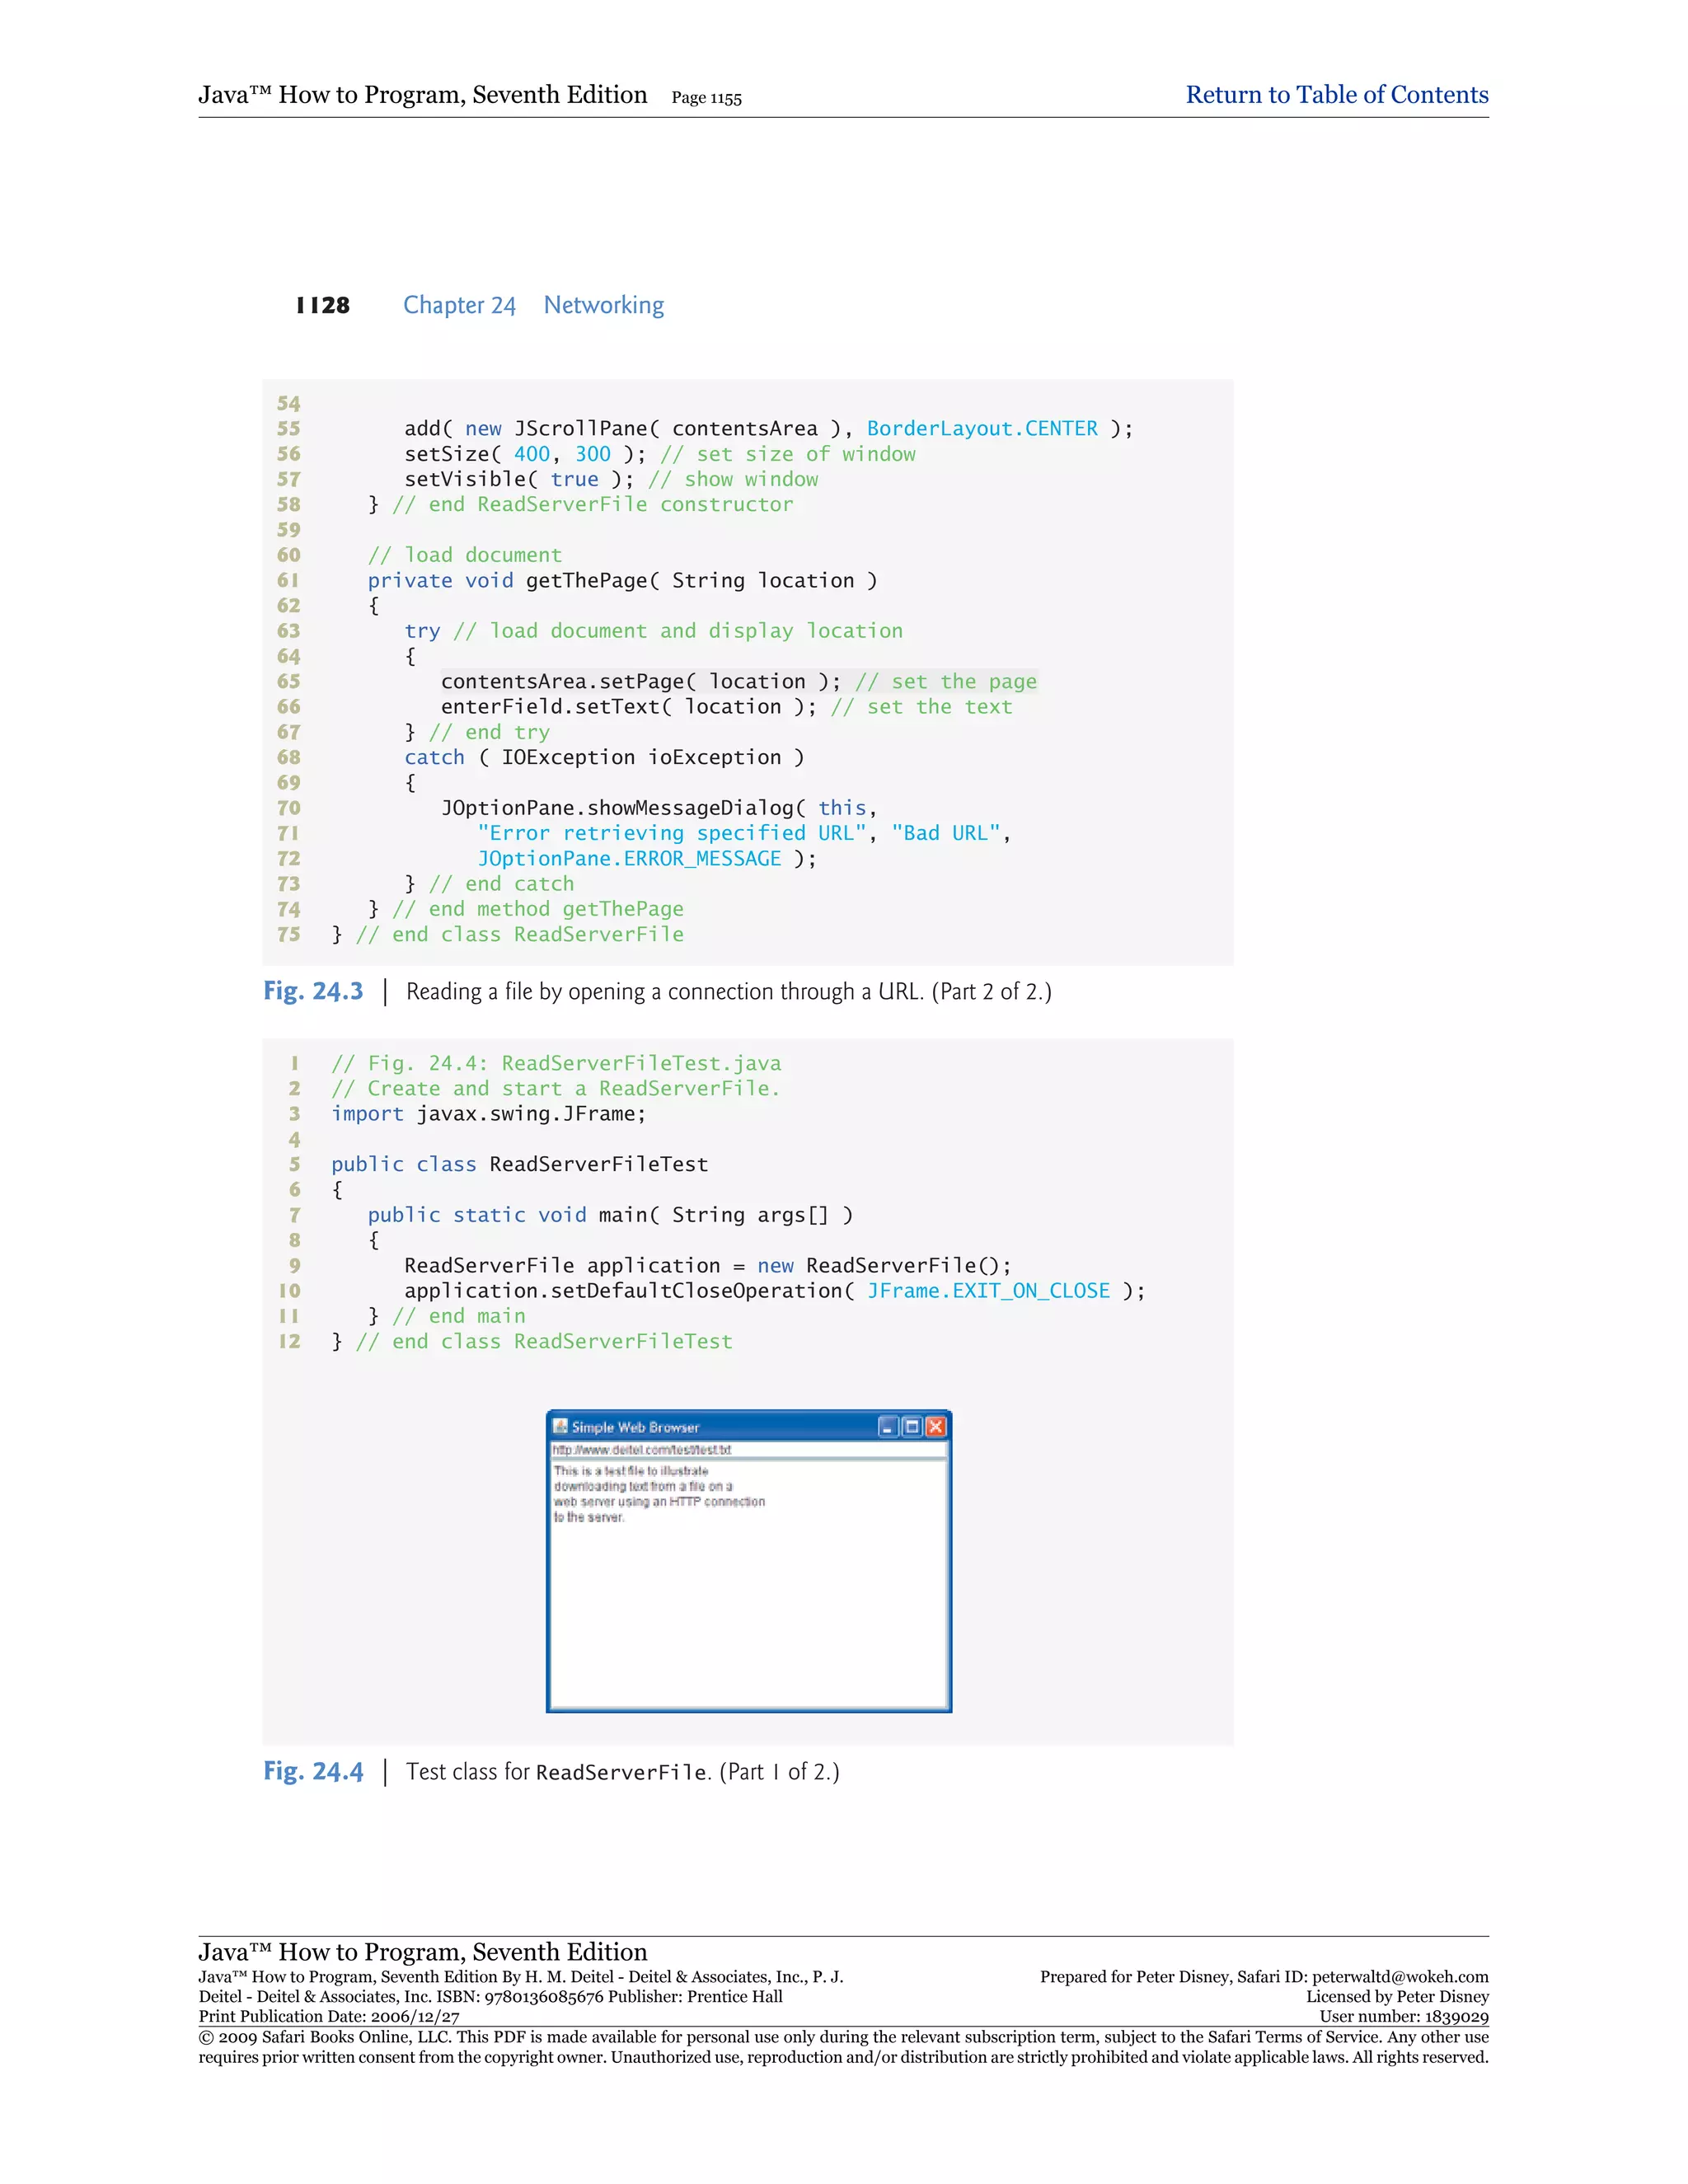Click the Fig. 24.4 caption label
The image size is (1688, 2184).
coord(313,1771)
